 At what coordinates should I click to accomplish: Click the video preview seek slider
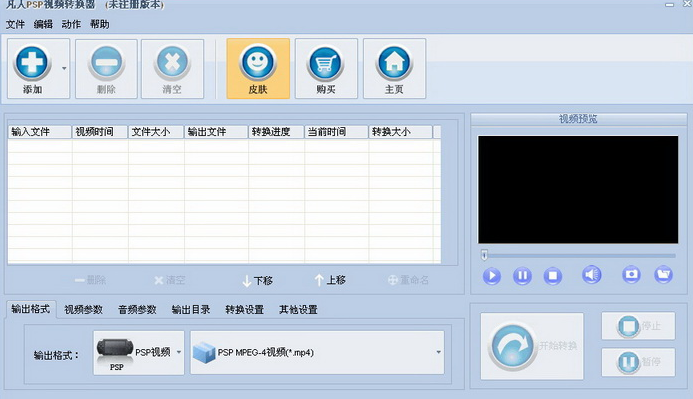pos(578,255)
